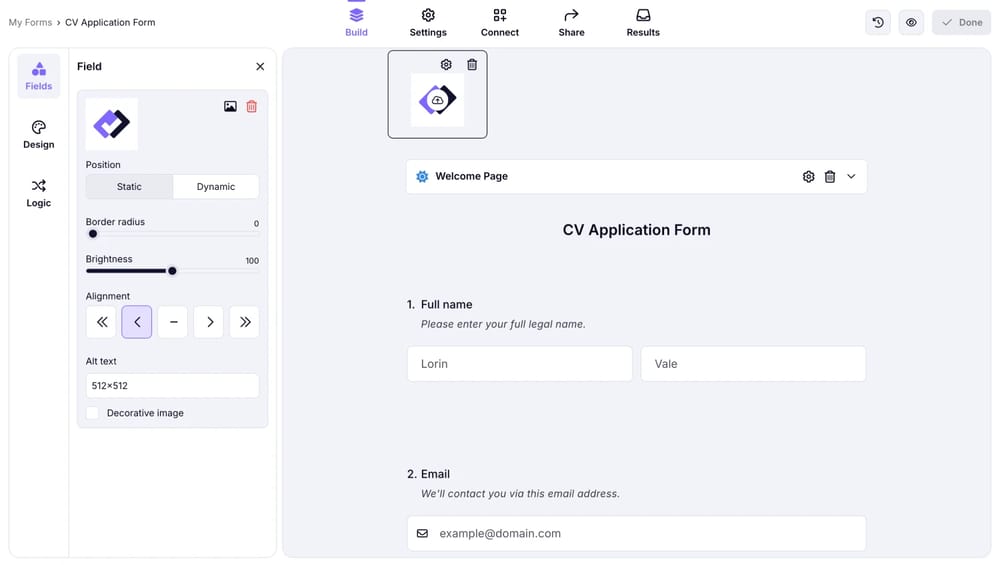The height and width of the screenshot is (565, 1000).
Task: Select Dynamic position option
Action: tap(216, 187)
